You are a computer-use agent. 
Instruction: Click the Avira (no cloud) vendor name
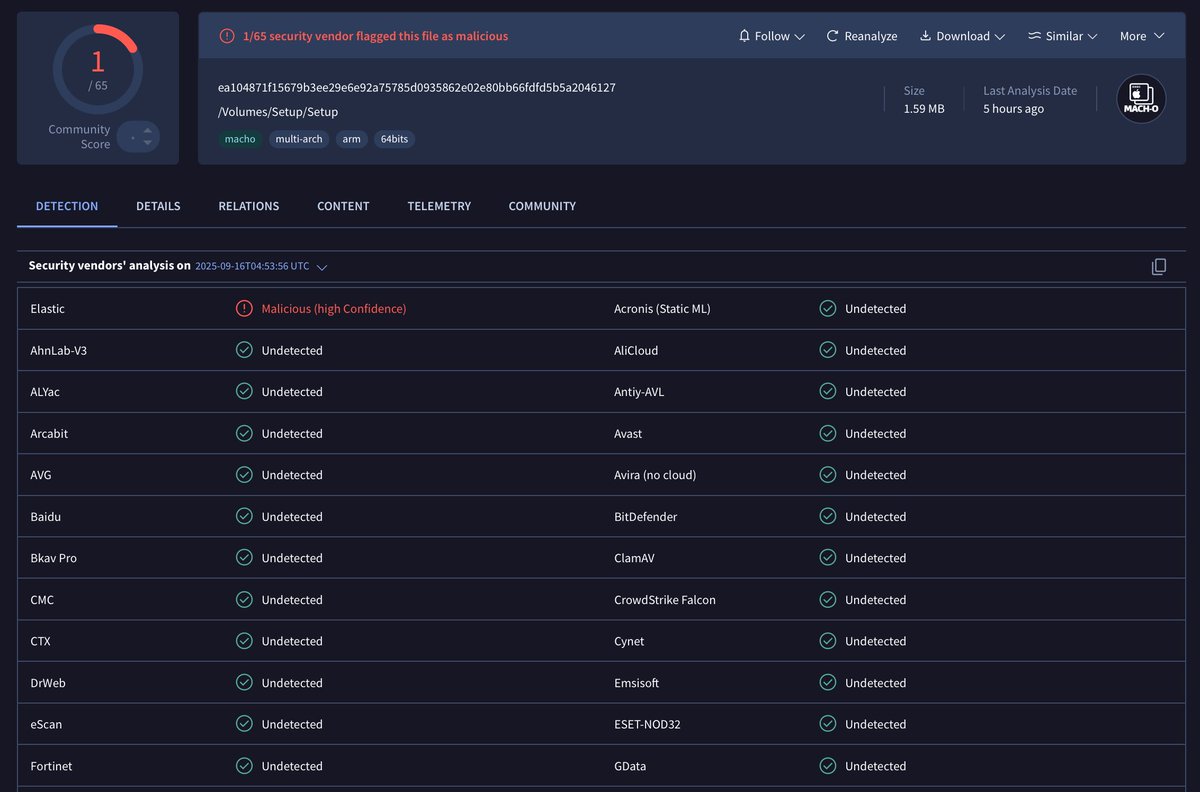coord(655,475)
